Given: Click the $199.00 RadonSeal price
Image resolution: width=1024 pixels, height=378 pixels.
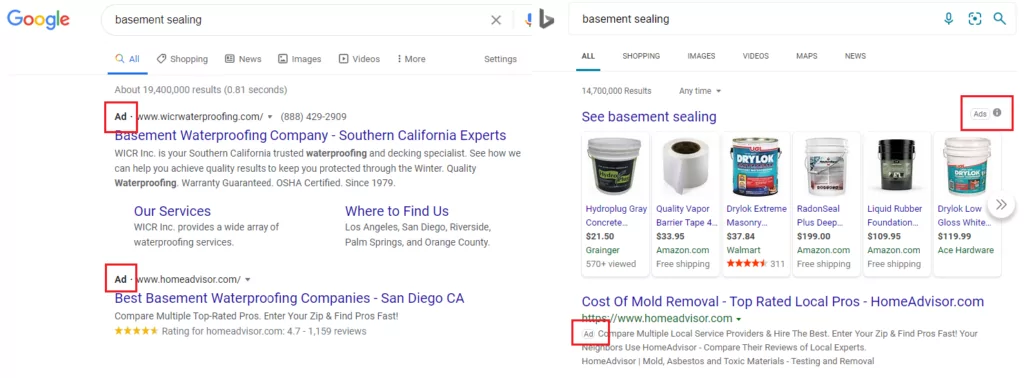Looking at the screenshot, I should 814,236.
